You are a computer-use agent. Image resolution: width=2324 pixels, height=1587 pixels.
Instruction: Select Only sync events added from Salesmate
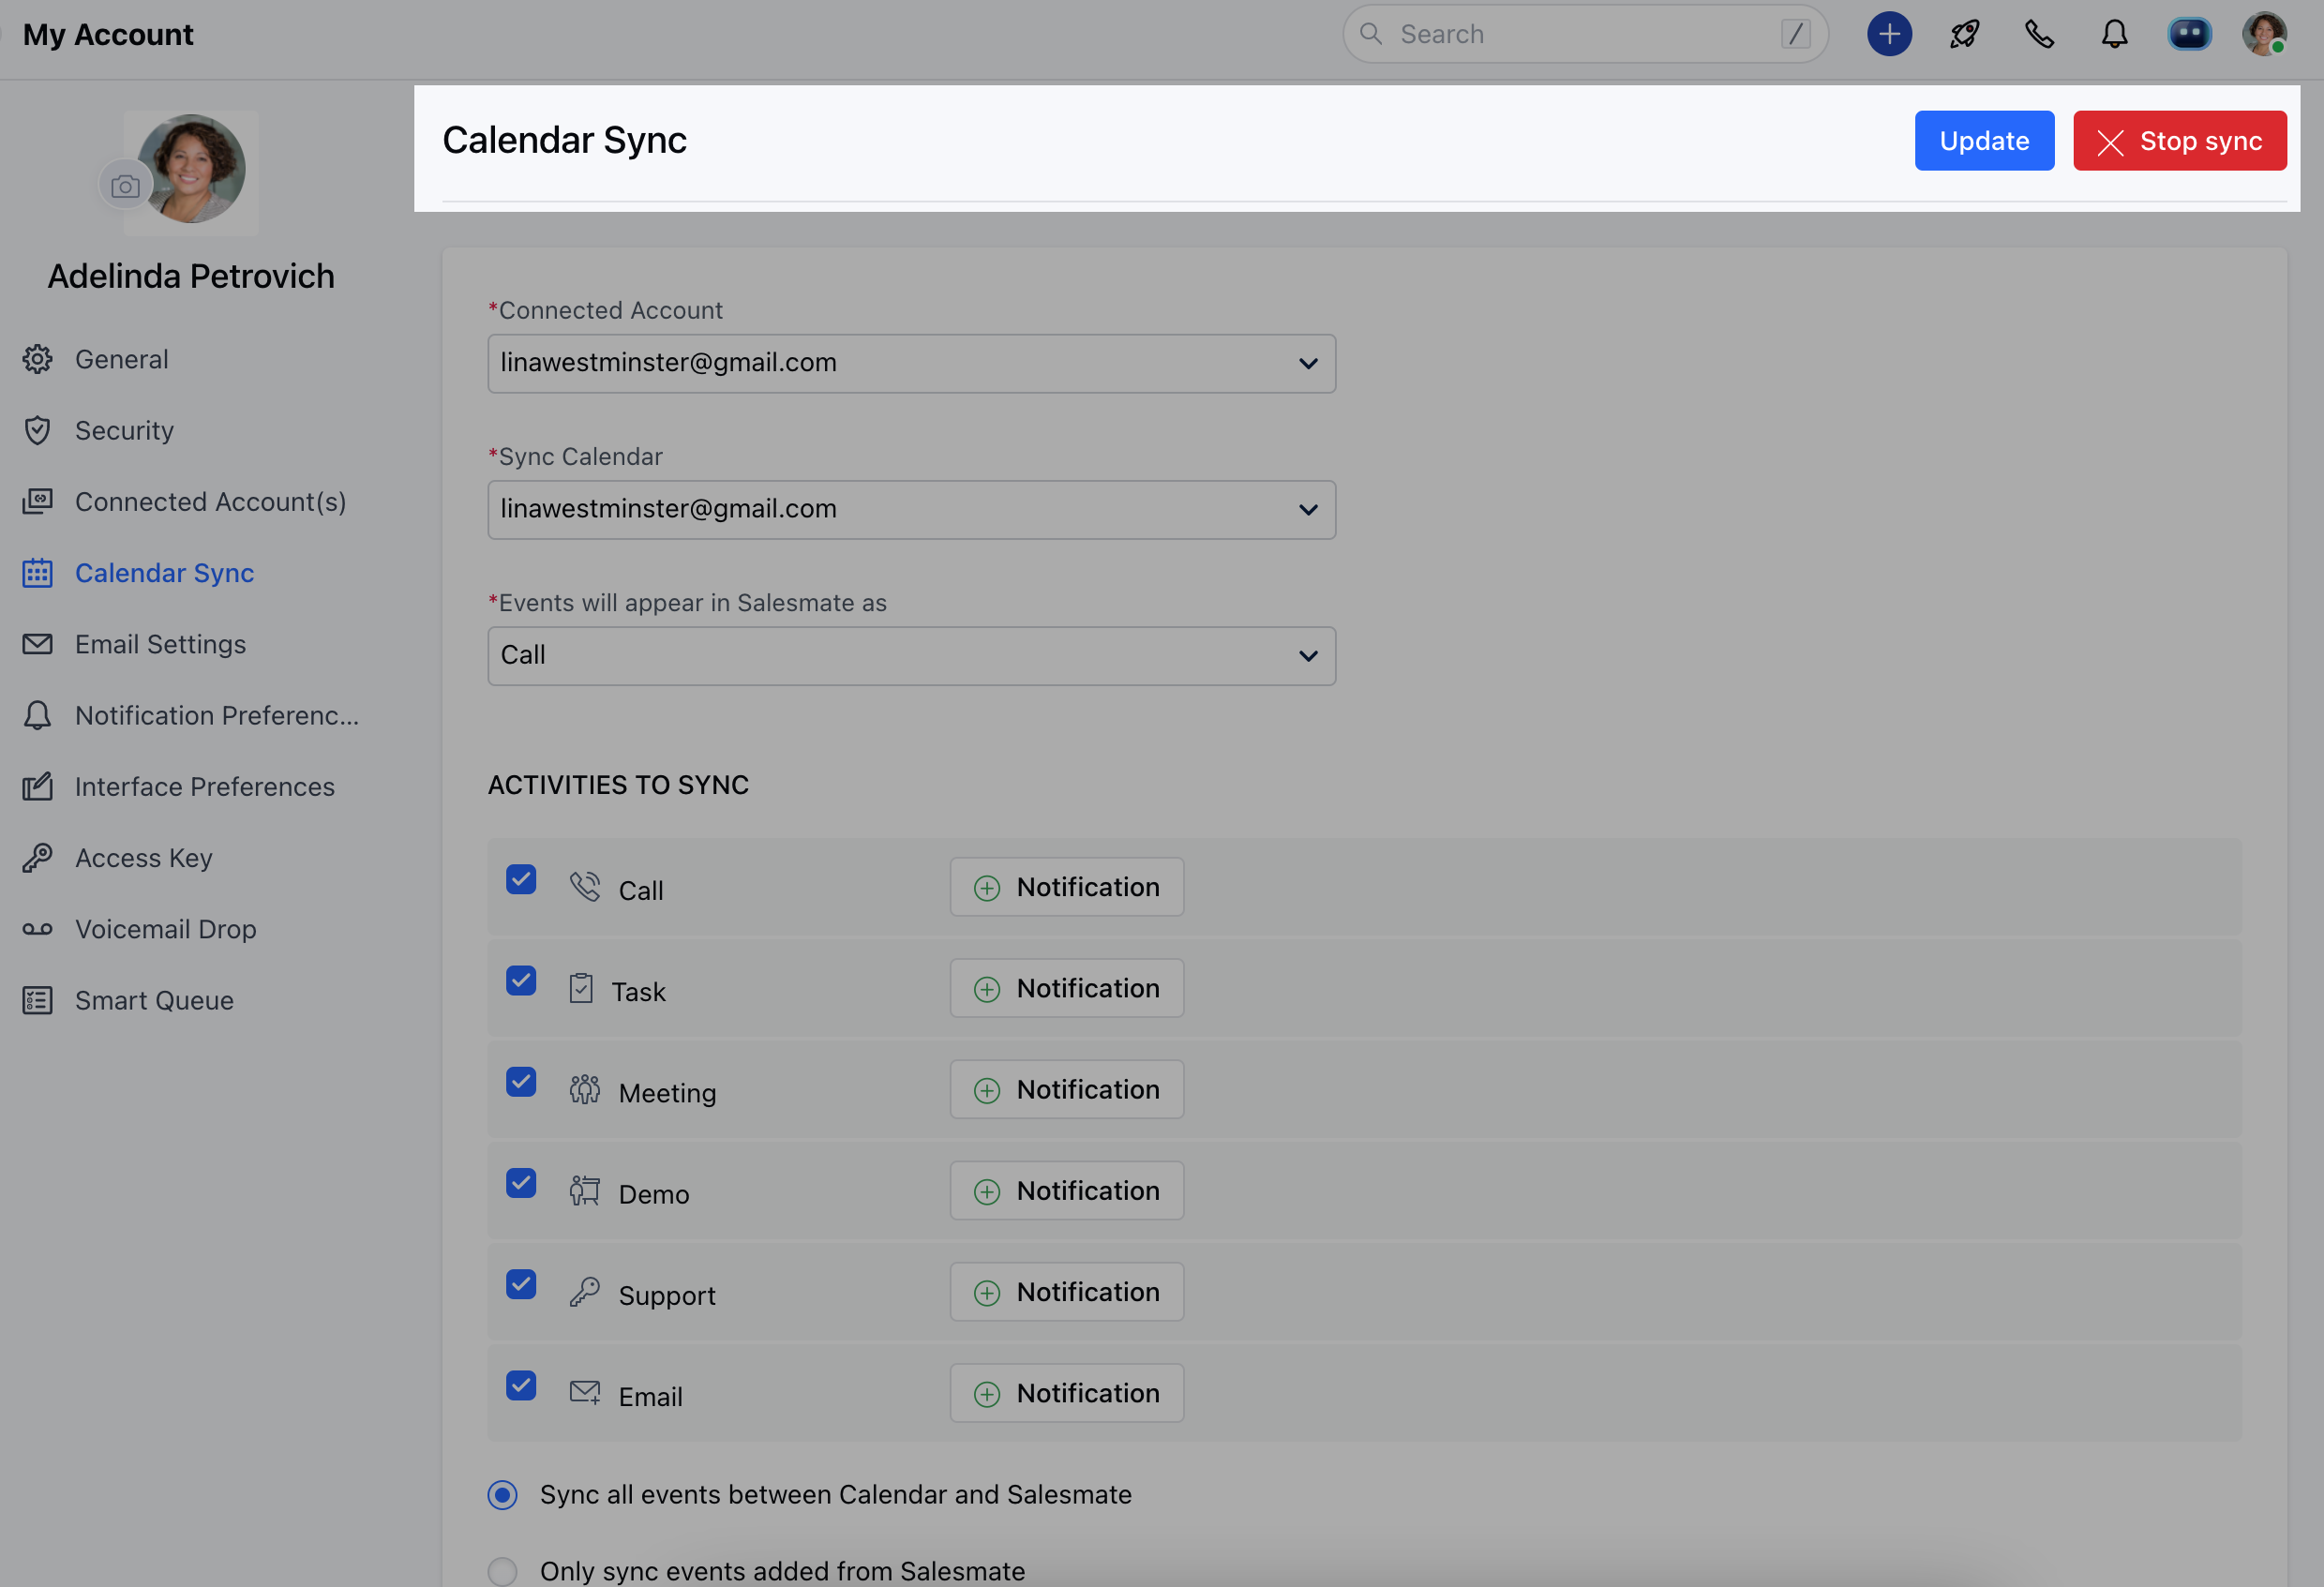pyautogui.click(x=502, y=1571)
